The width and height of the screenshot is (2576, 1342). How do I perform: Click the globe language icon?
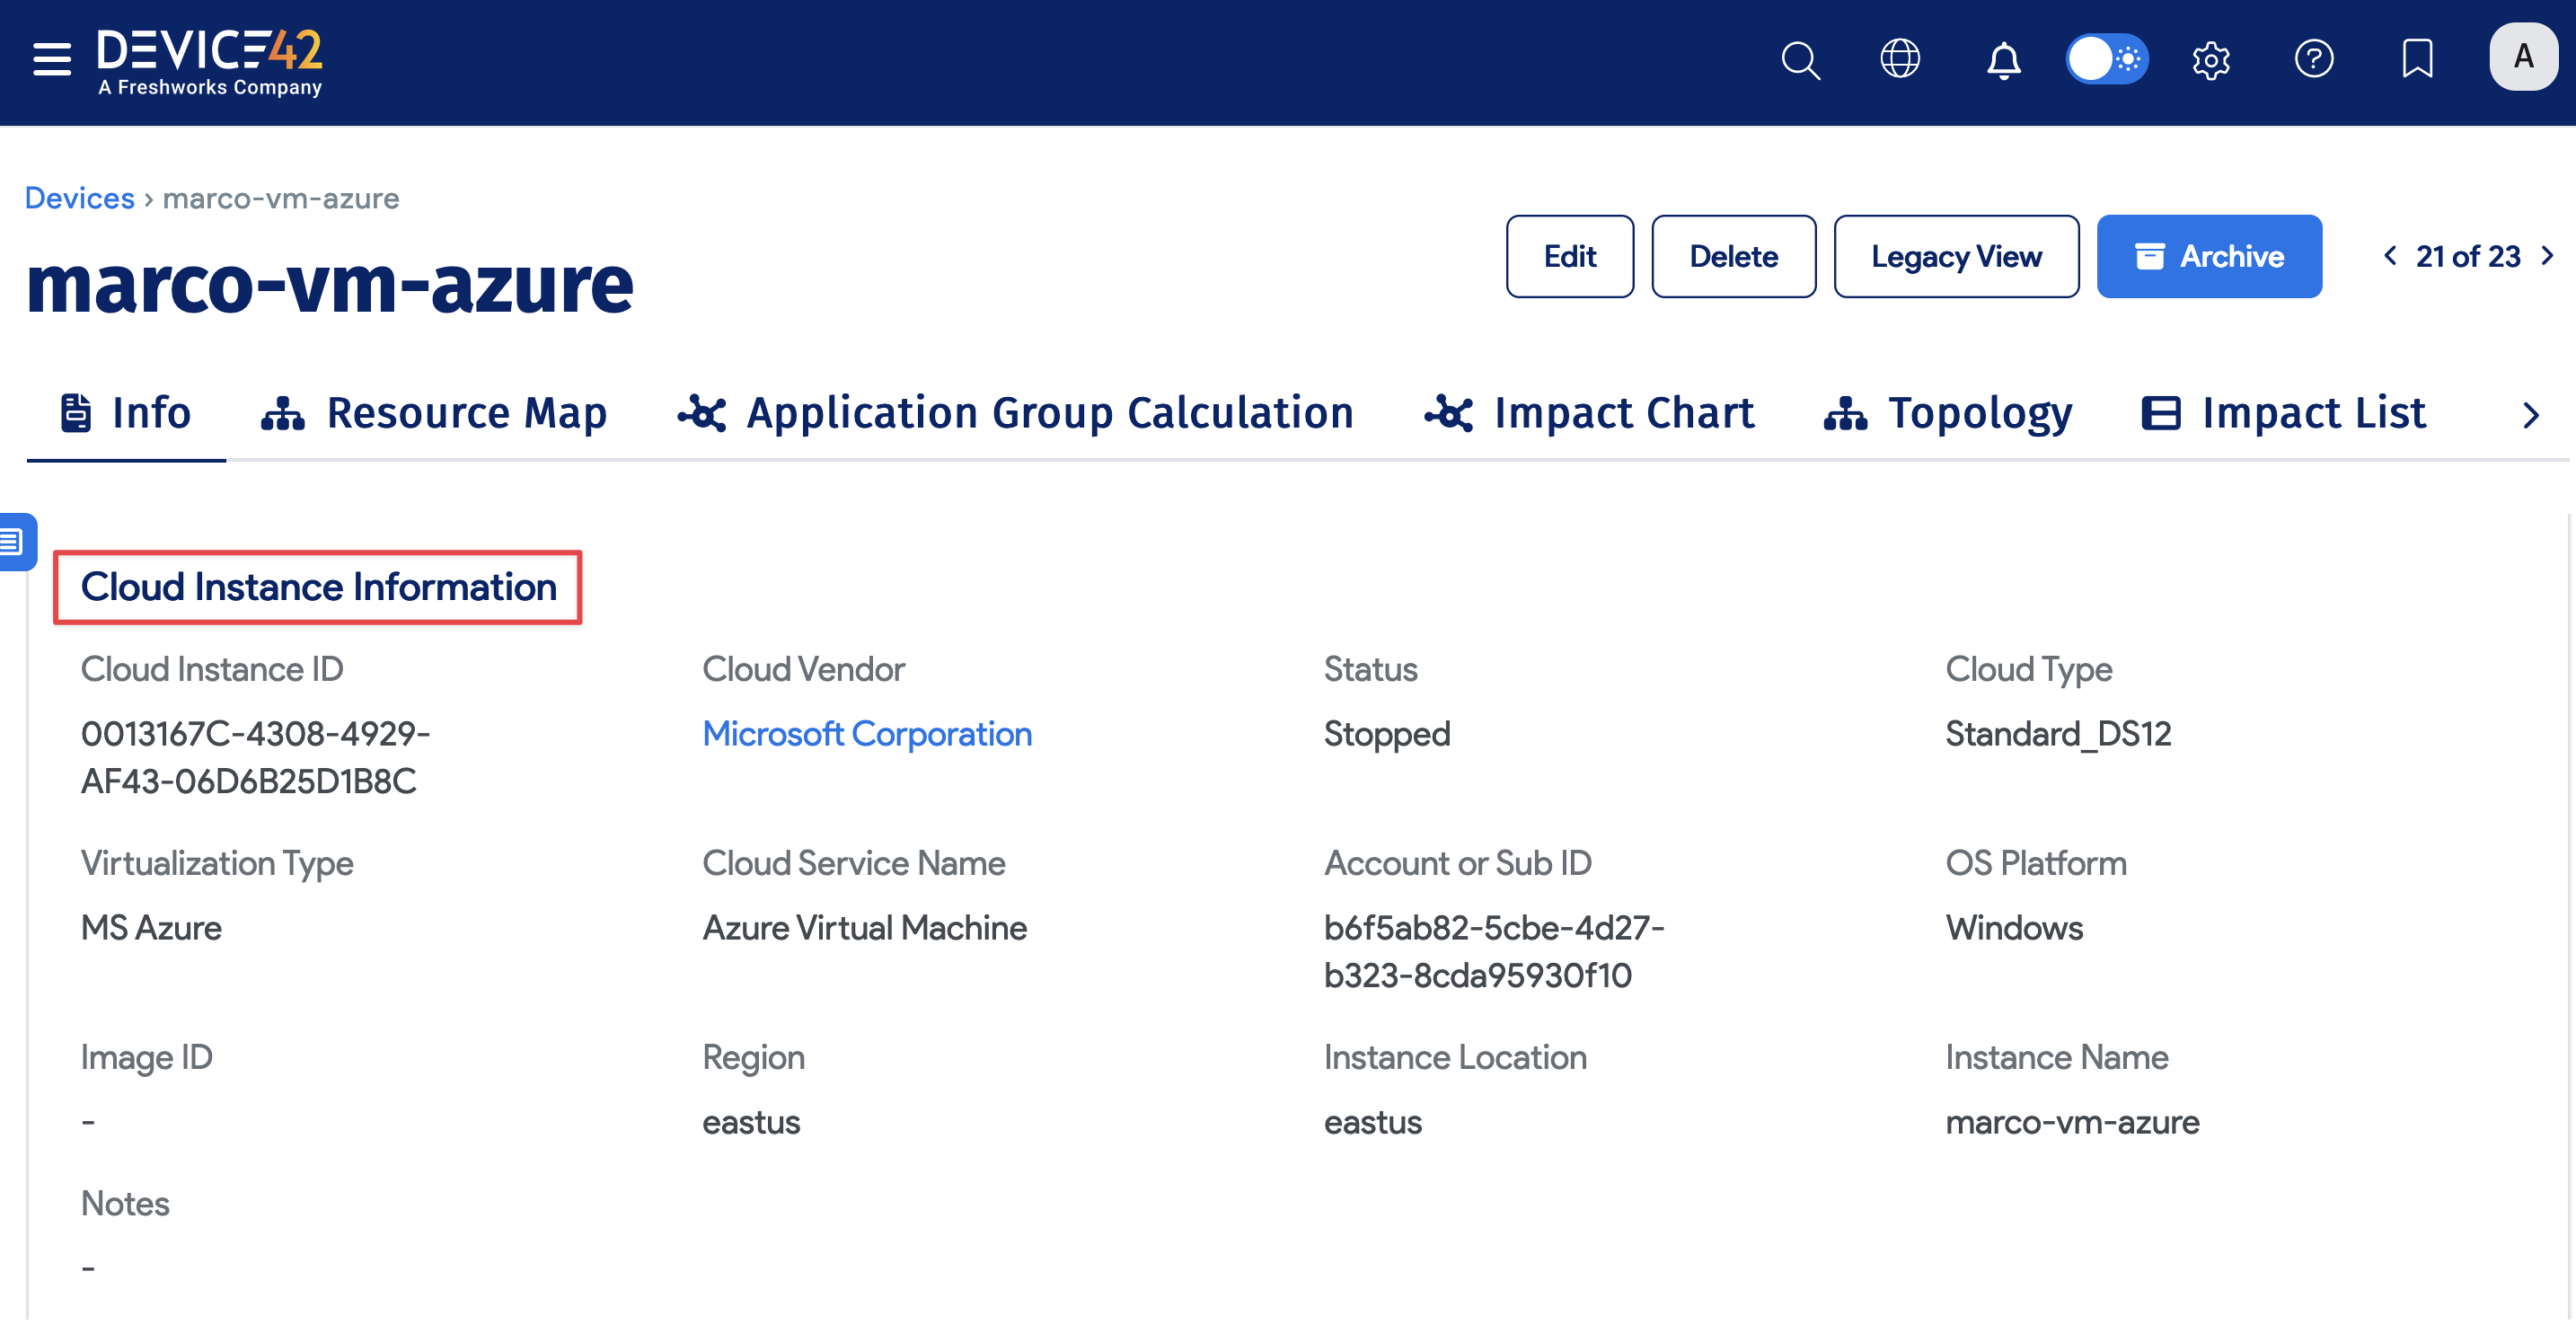tap(1900, 58)
